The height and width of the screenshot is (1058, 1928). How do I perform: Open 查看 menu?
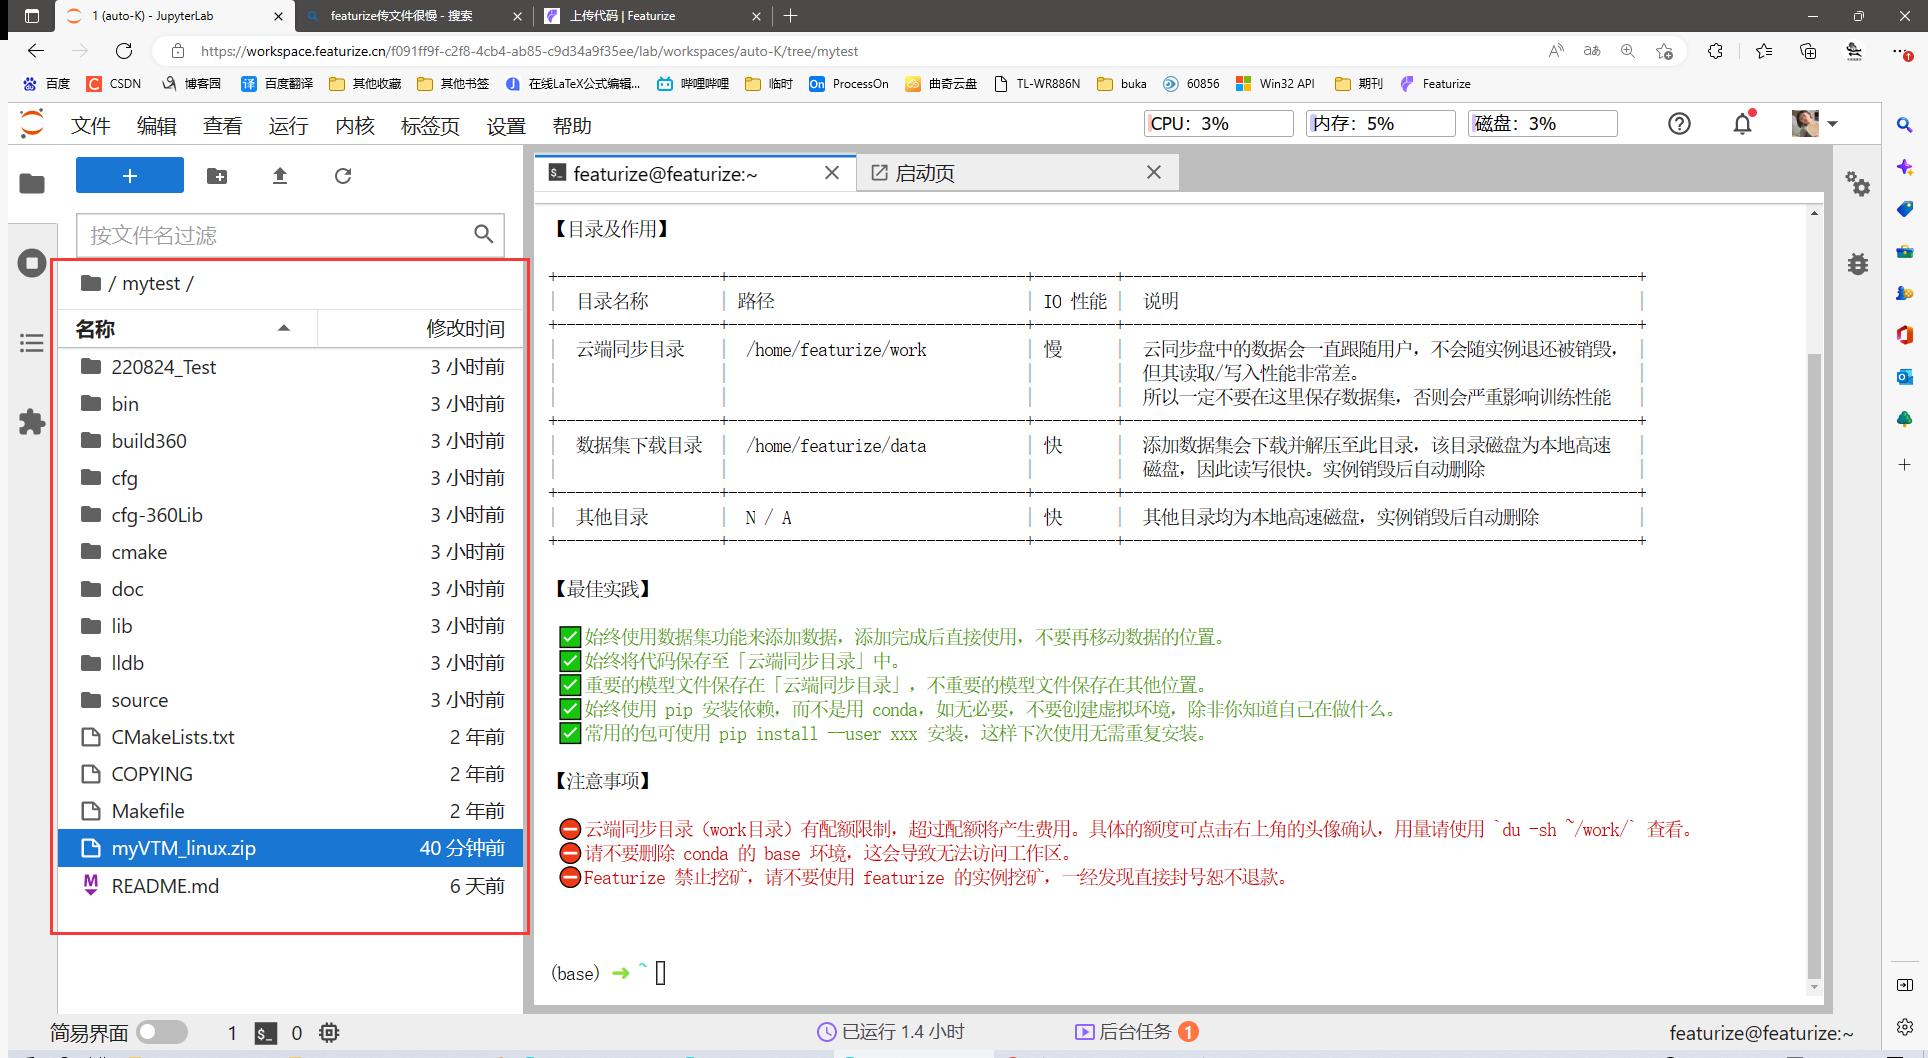point(223,126)
